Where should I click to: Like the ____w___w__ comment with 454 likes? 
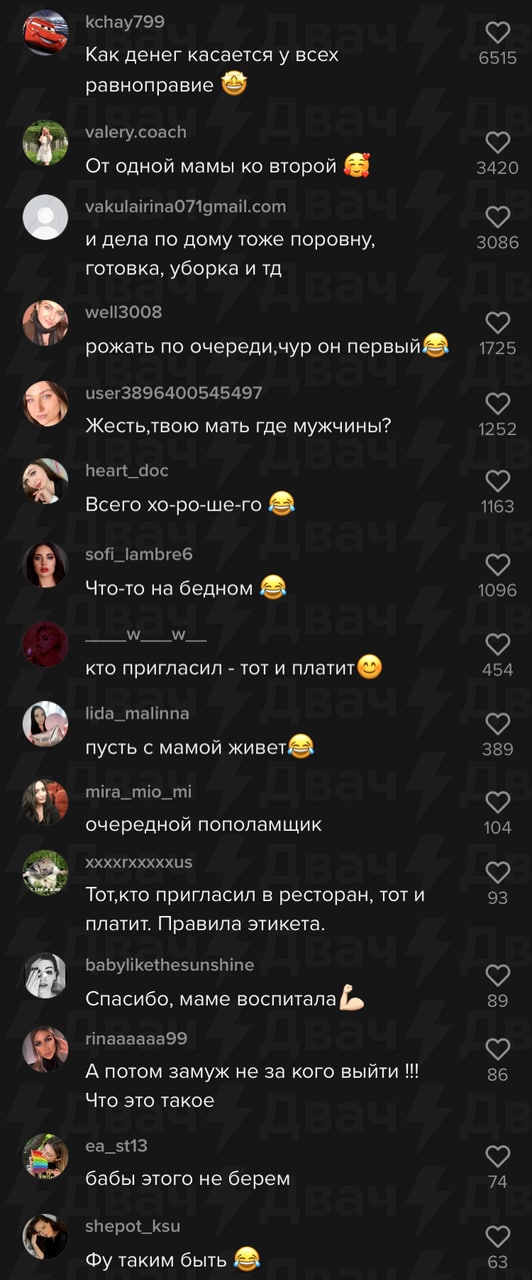[497, 644]
